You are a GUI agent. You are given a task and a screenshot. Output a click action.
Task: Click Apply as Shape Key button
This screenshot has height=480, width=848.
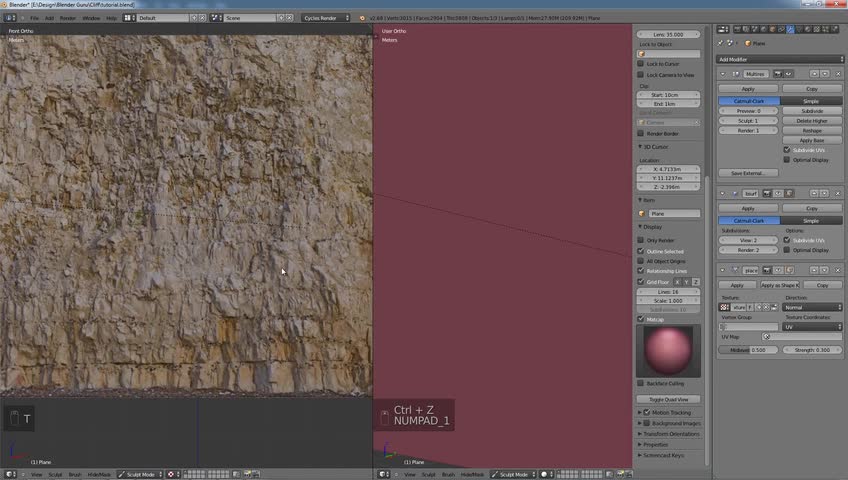click(x=780, y=285)
